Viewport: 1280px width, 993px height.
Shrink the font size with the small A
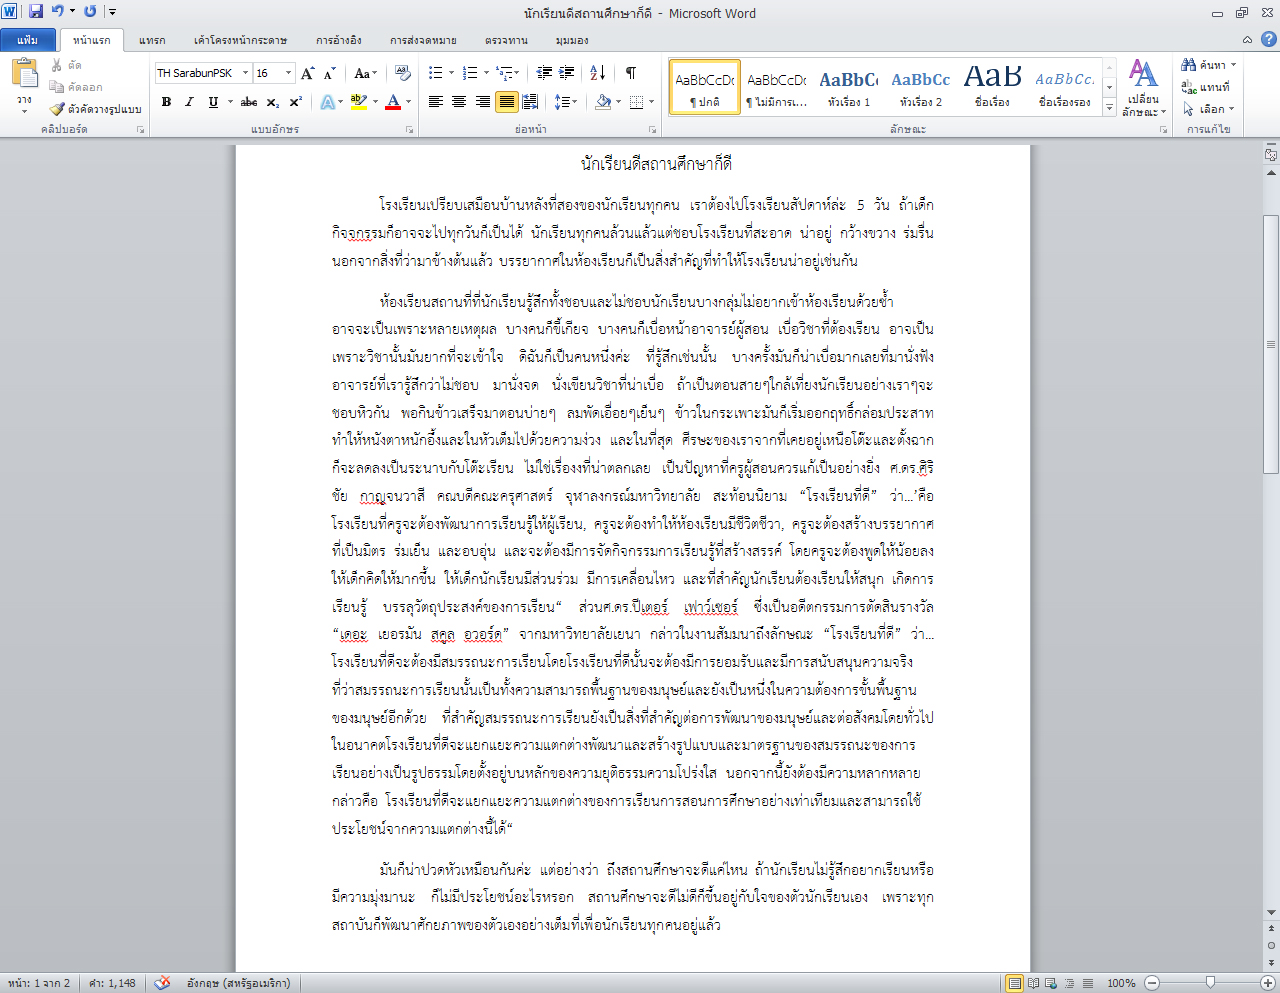coord(331,73)
